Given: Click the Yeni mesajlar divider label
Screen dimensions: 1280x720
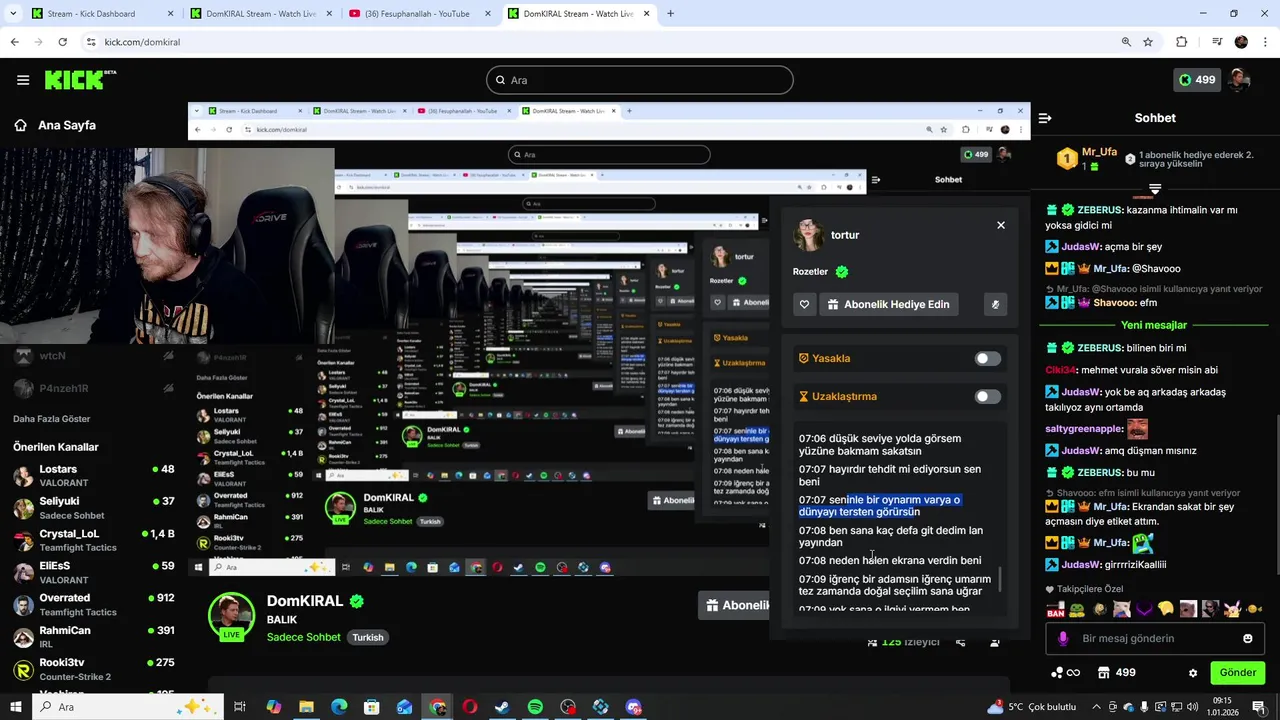Looking at the screenshot, I should [x=1154, y=325].
